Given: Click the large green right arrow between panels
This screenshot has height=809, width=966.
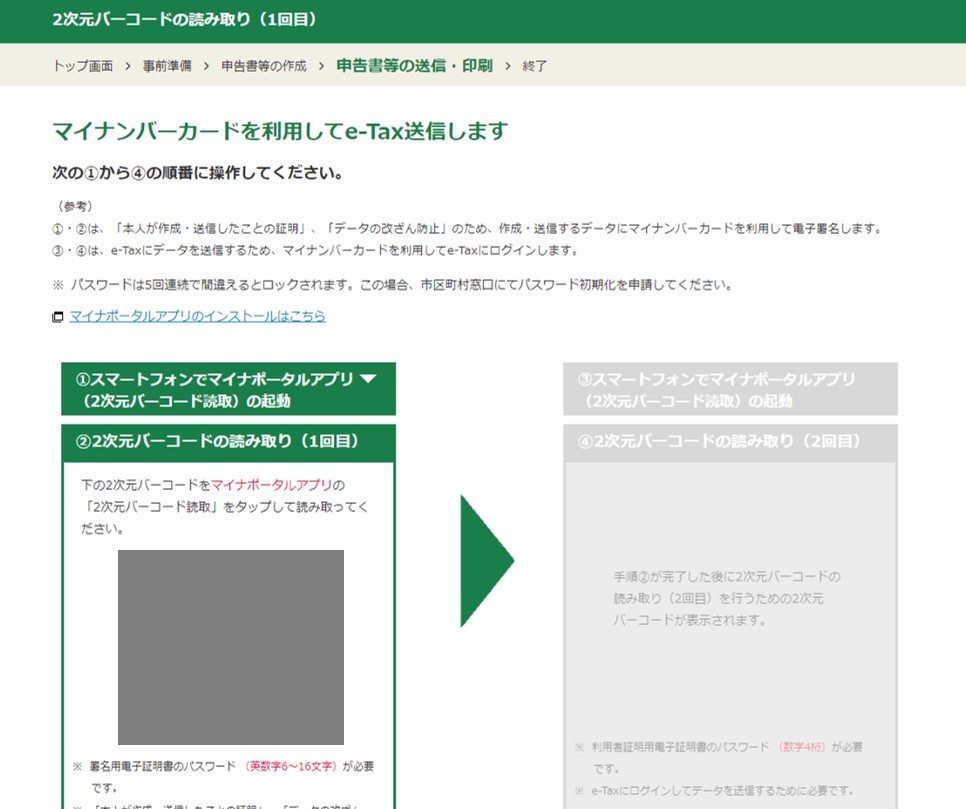Looking at the screenshot, I should pos(487,561).
